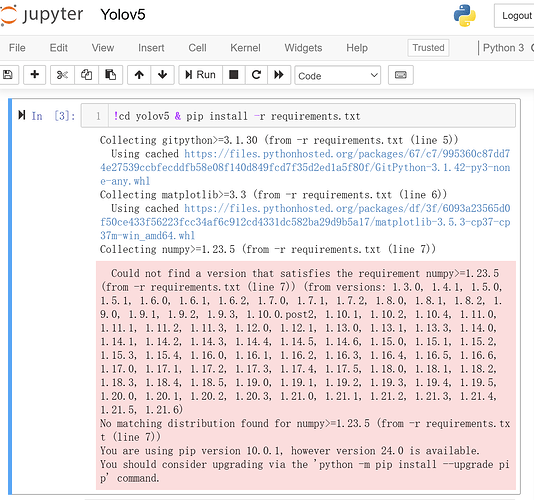Viewport: 534px width, 500px height.
Task: Paste cells below
Action: 110,75
